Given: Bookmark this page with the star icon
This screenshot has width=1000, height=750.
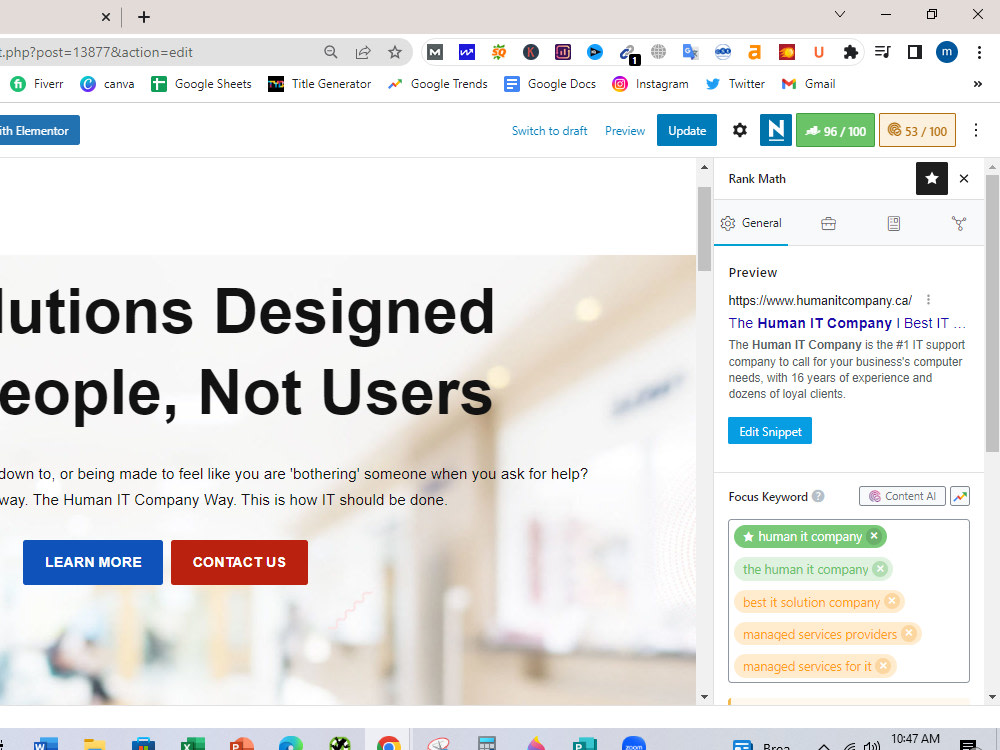Looking at the screenshot, I should (395, 52).
